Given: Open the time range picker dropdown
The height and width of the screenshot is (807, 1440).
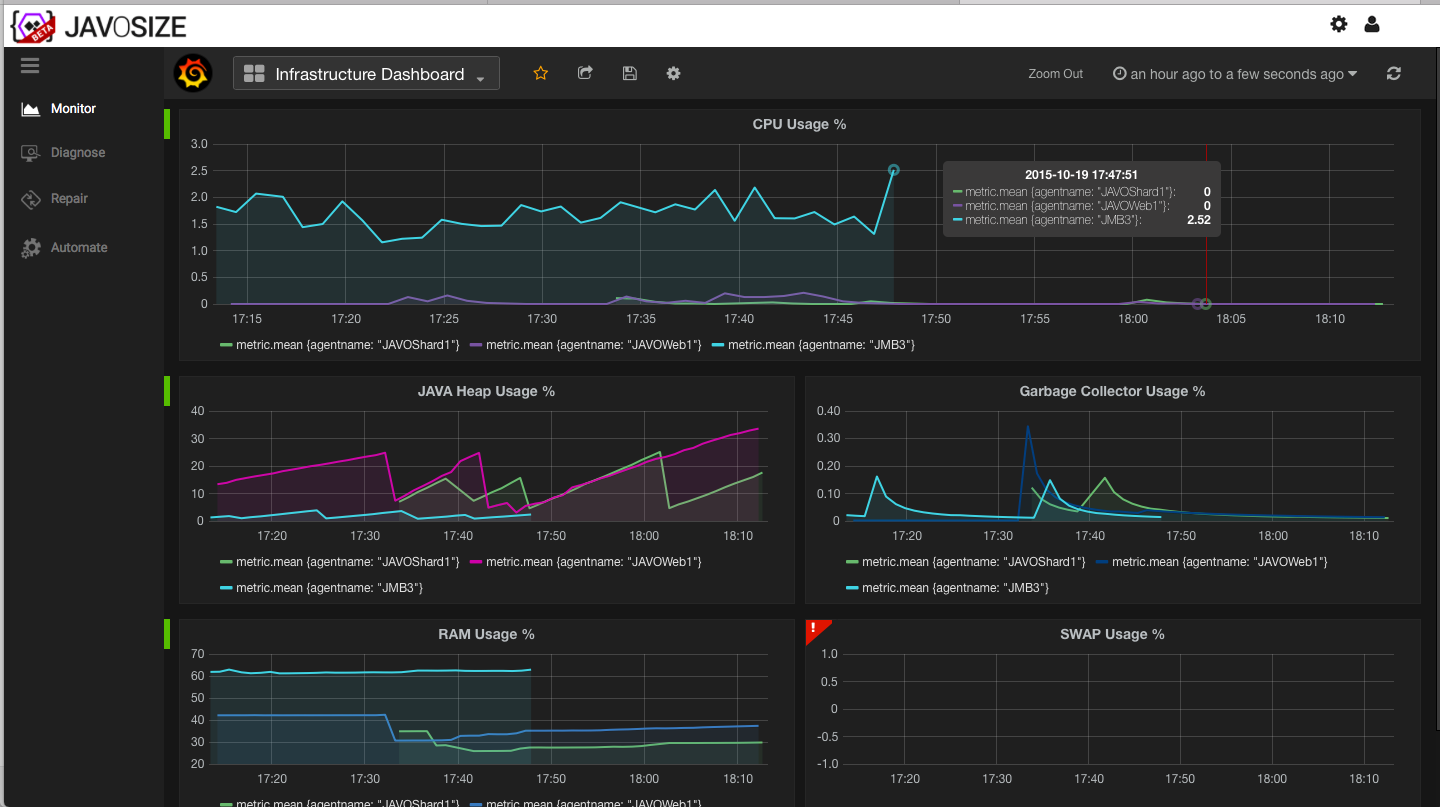Looking at the screenshot, I should [1235, 74].
